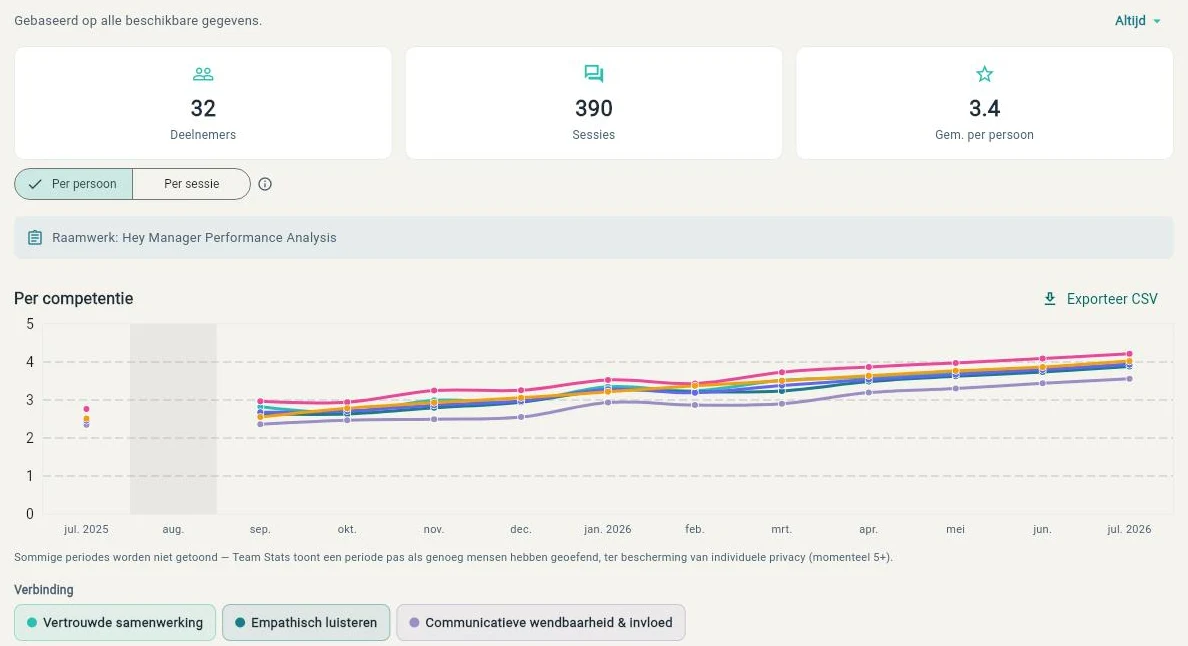Click the pink data point at jan. 2026
This screenshot has width=1188, height=646.
click(608, 380)
